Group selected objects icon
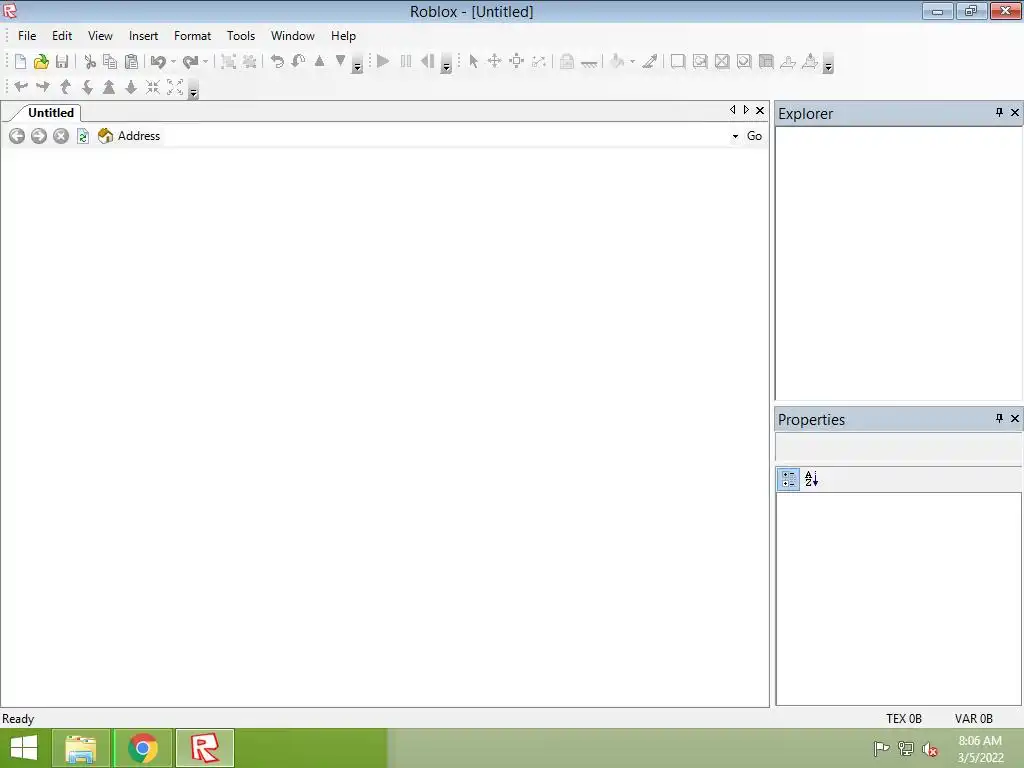1024x768 pixels. click(x=228, y=61)
